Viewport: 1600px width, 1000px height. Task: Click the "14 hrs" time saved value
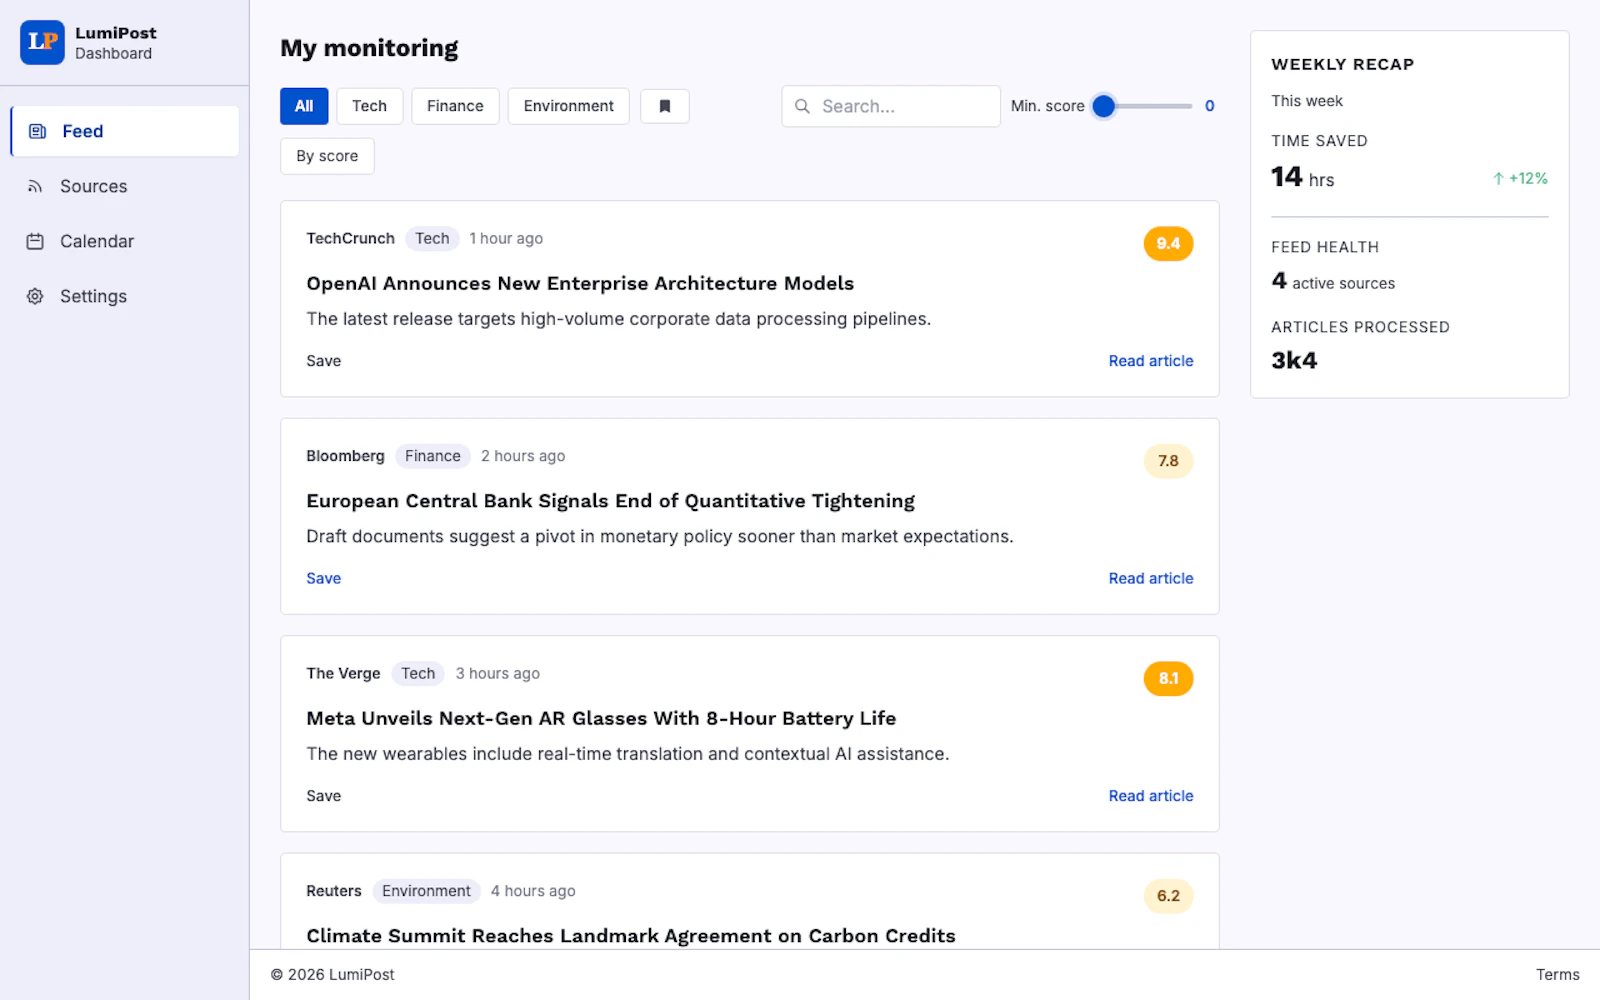pyautogui.click(x=1302, y=177)
